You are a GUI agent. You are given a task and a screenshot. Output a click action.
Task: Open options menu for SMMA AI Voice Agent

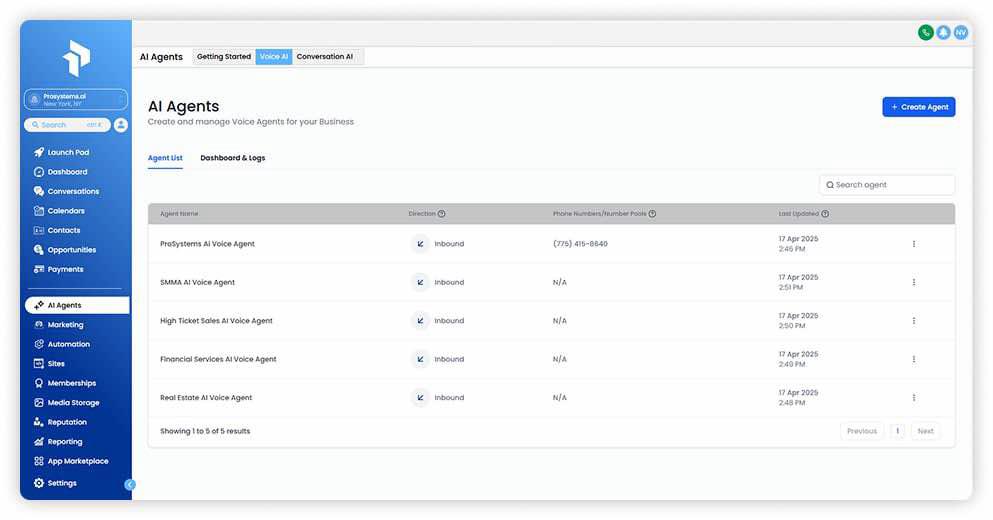(914, 282)
